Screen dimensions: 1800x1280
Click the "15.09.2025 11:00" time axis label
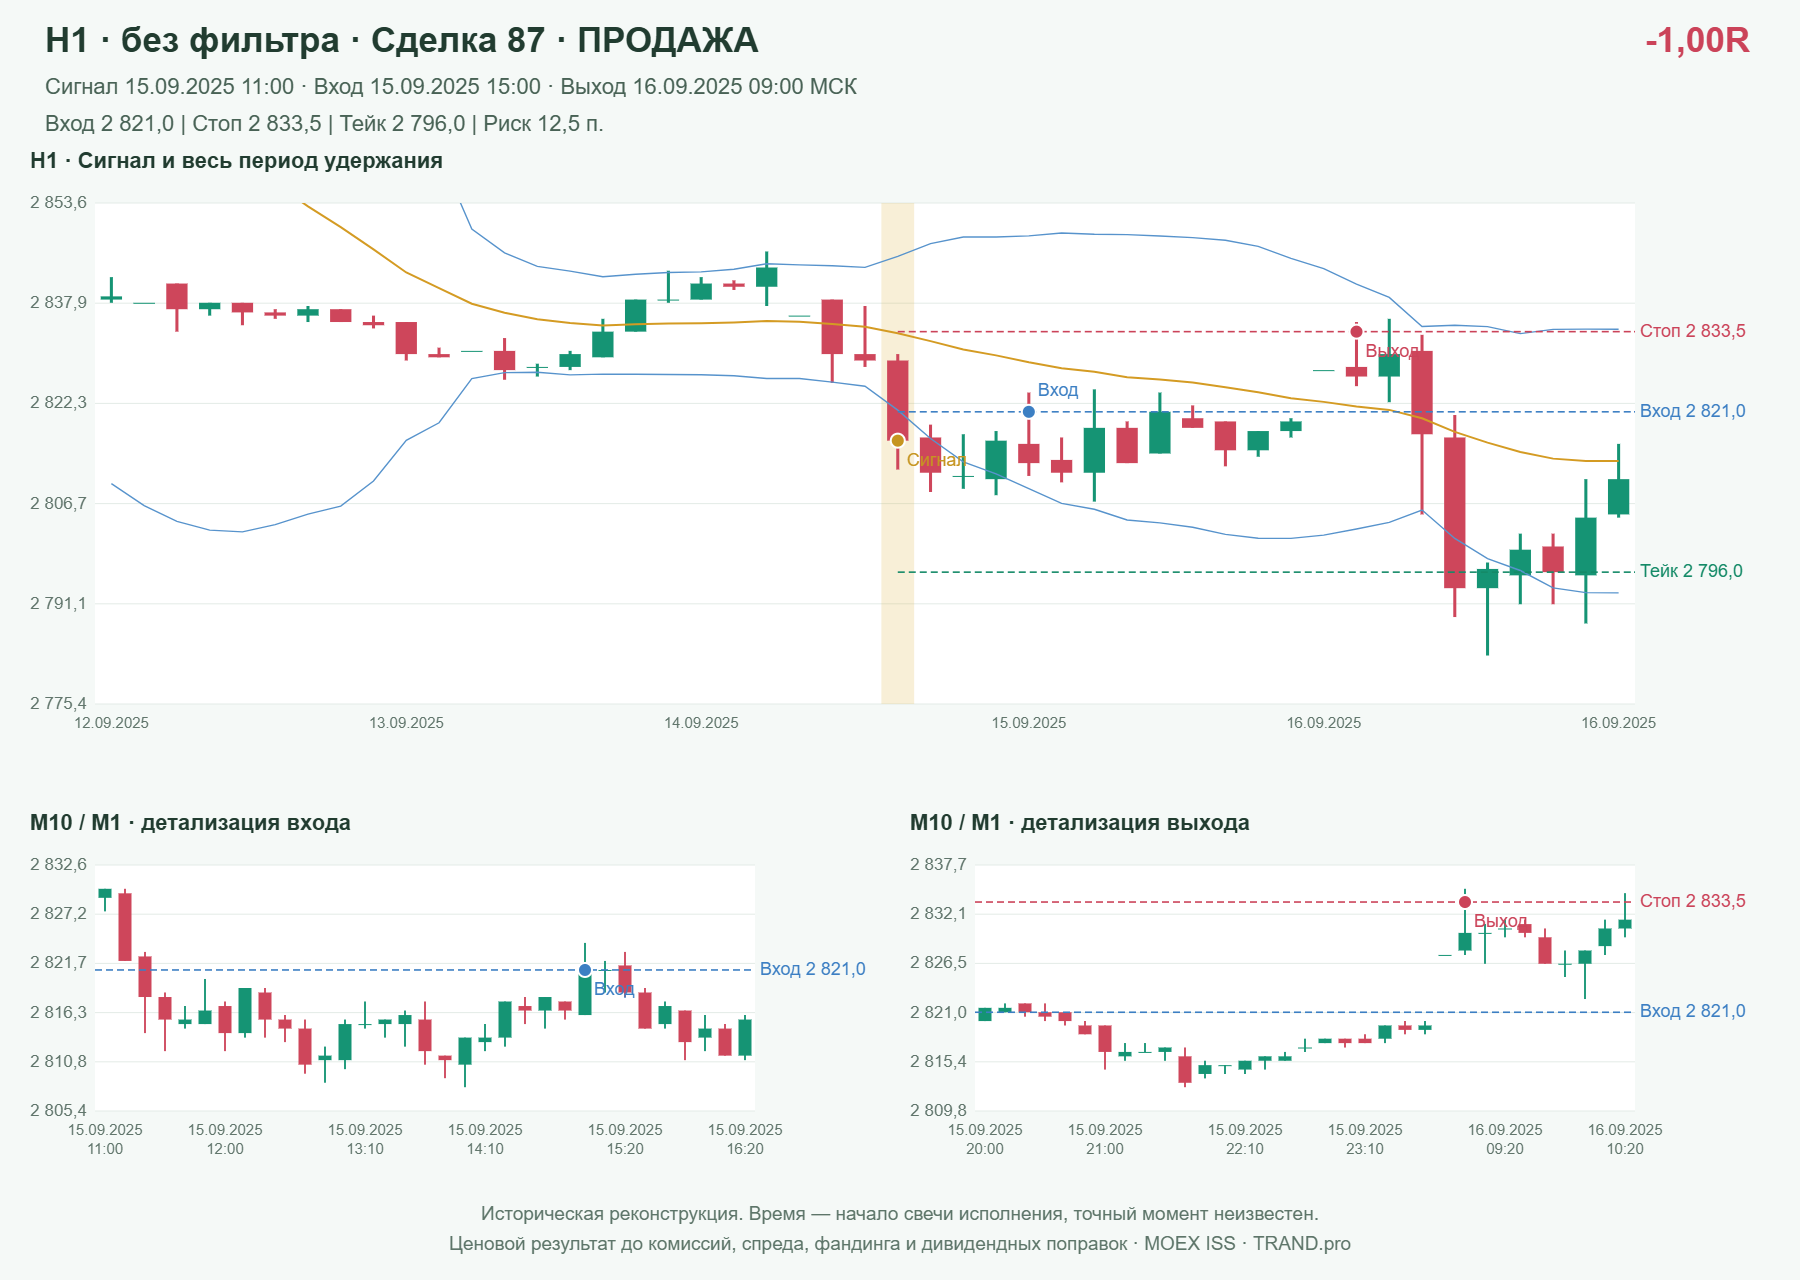coord(105,1139)
